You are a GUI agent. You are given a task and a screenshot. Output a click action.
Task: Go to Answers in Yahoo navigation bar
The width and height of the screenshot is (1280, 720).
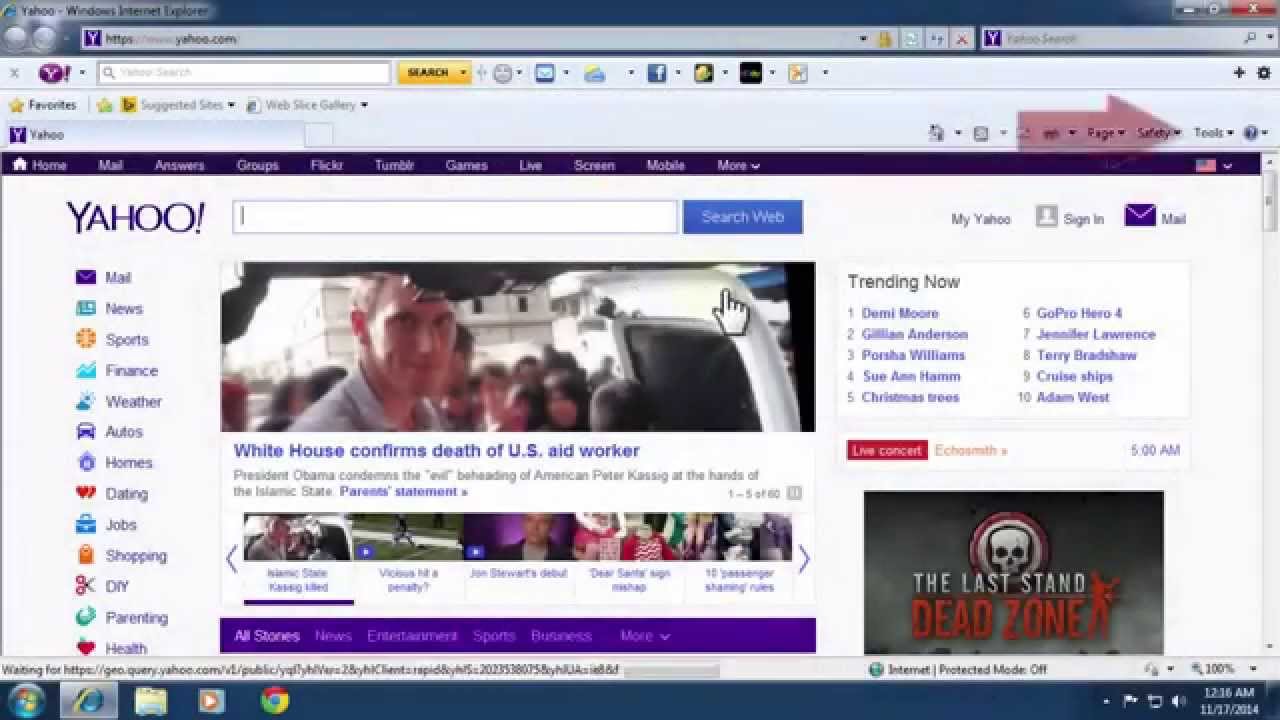tap(179, 165)
